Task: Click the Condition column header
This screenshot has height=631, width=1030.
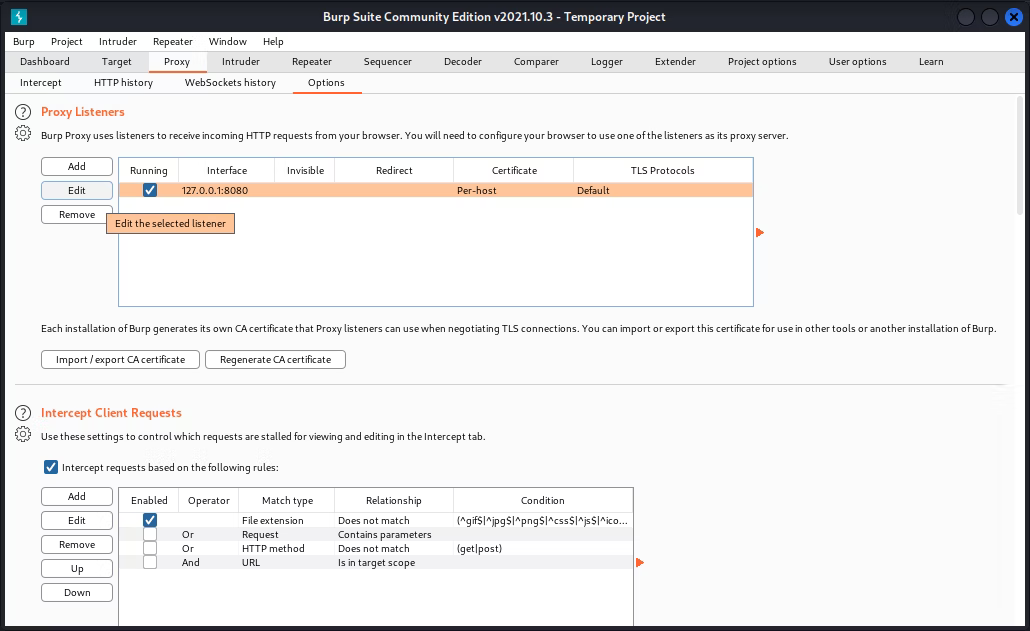Action: click(x=543, y=500)
